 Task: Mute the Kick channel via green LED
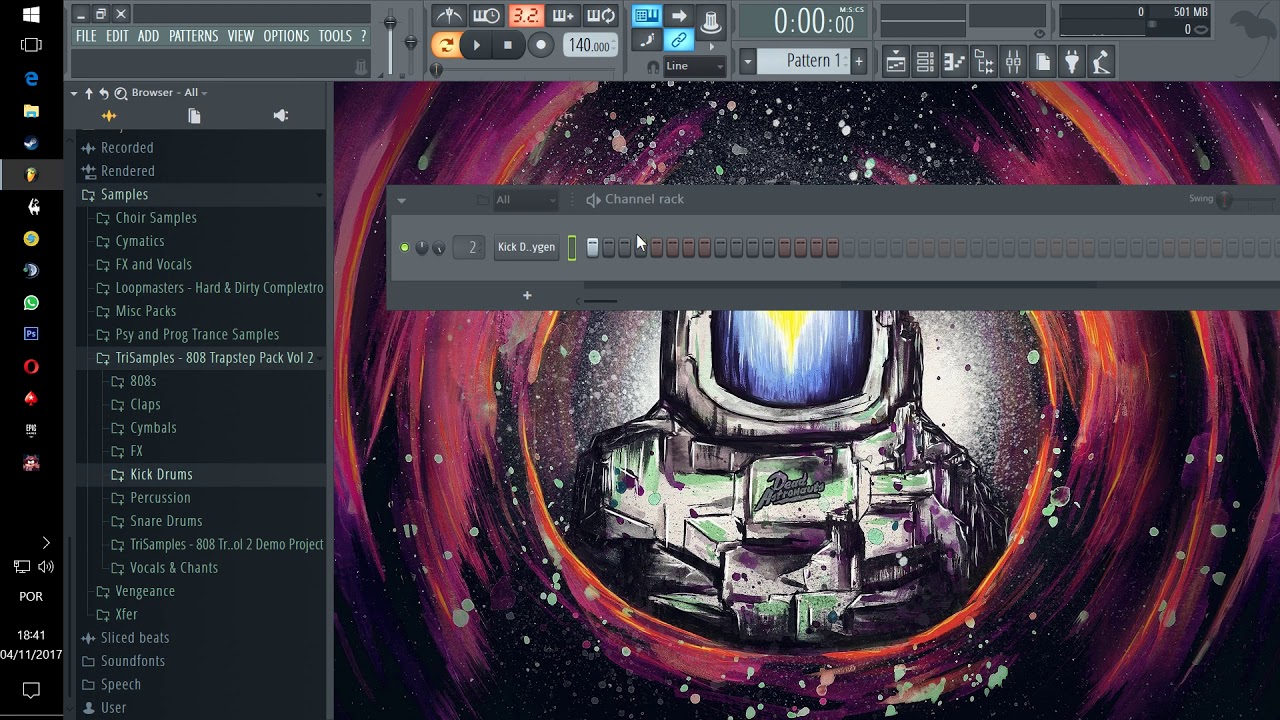pos(404,247)
